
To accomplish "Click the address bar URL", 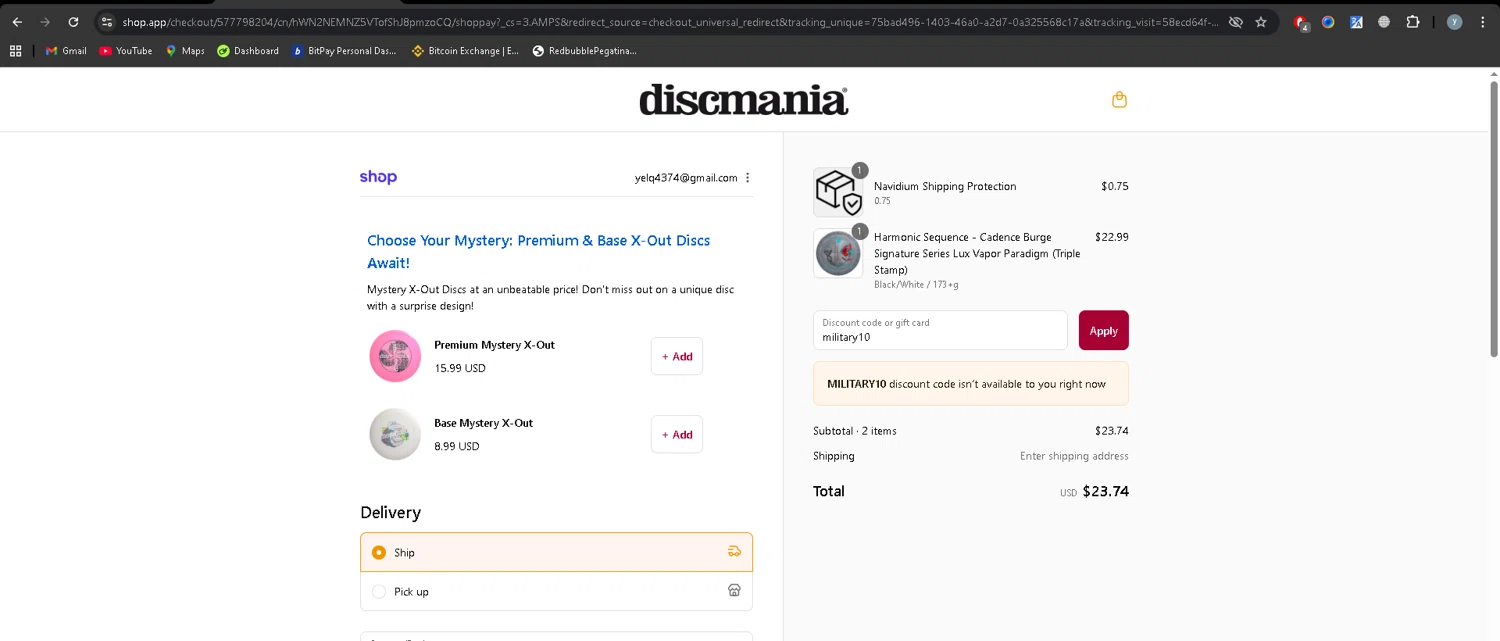I will (x=670, y=22).
